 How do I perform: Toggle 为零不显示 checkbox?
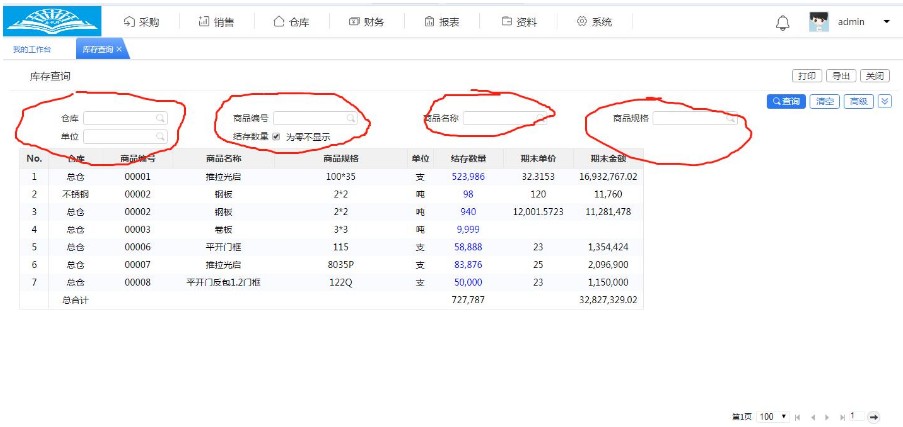[277, 136]
